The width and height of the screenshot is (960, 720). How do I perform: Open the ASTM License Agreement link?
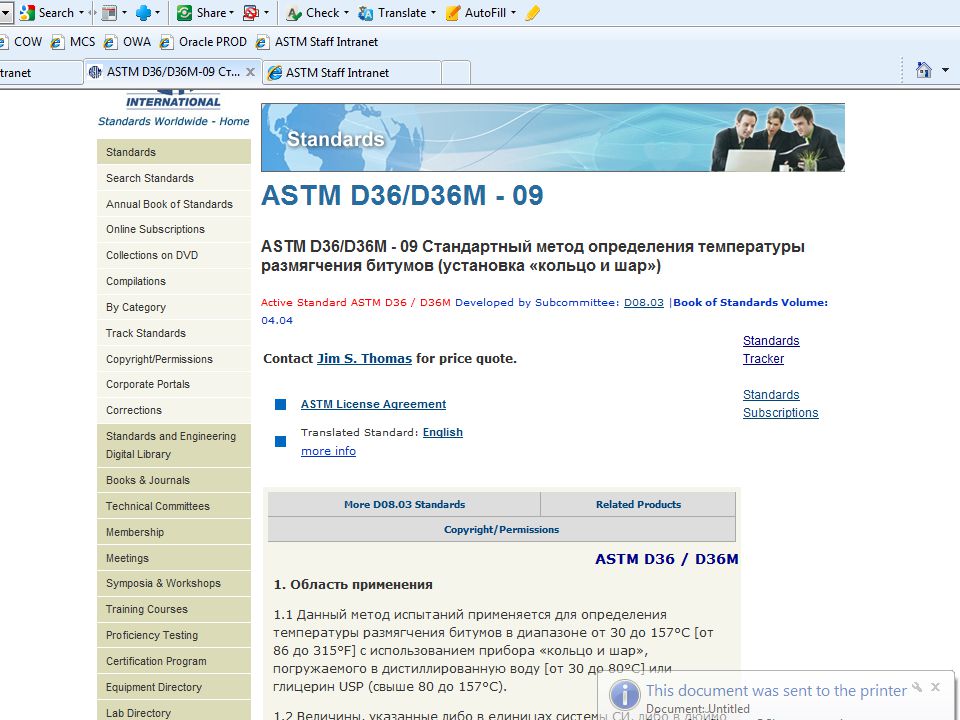point(373,404)
